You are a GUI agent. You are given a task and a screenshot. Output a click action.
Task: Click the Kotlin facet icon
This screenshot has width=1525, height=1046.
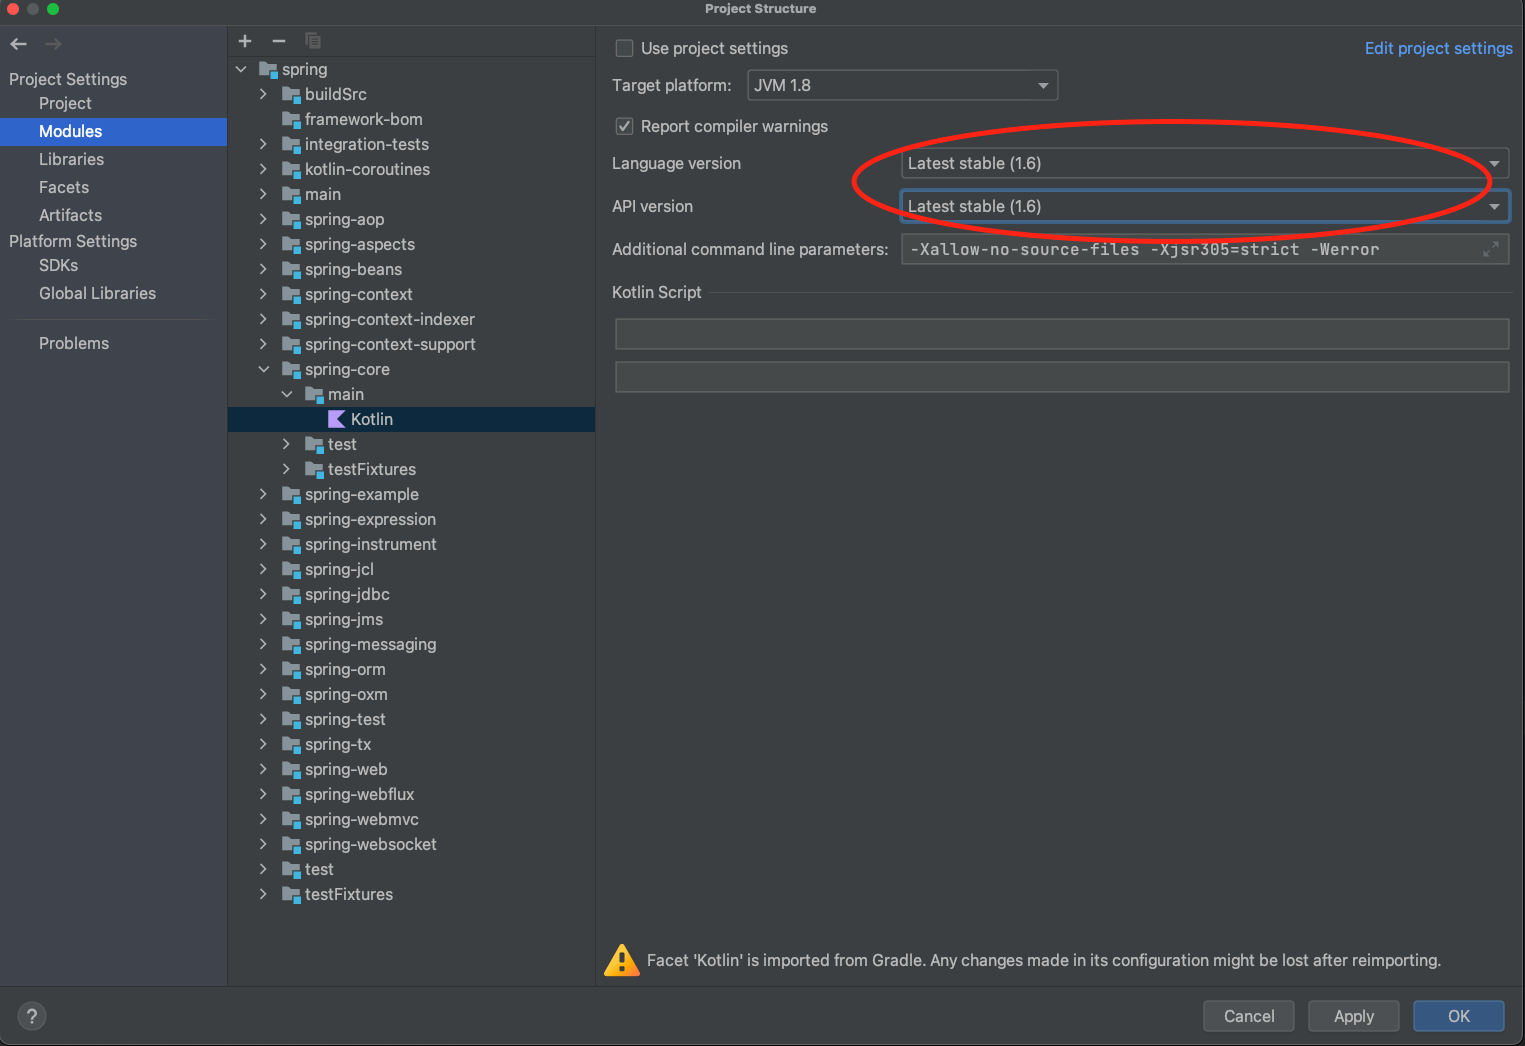[337, 419]
